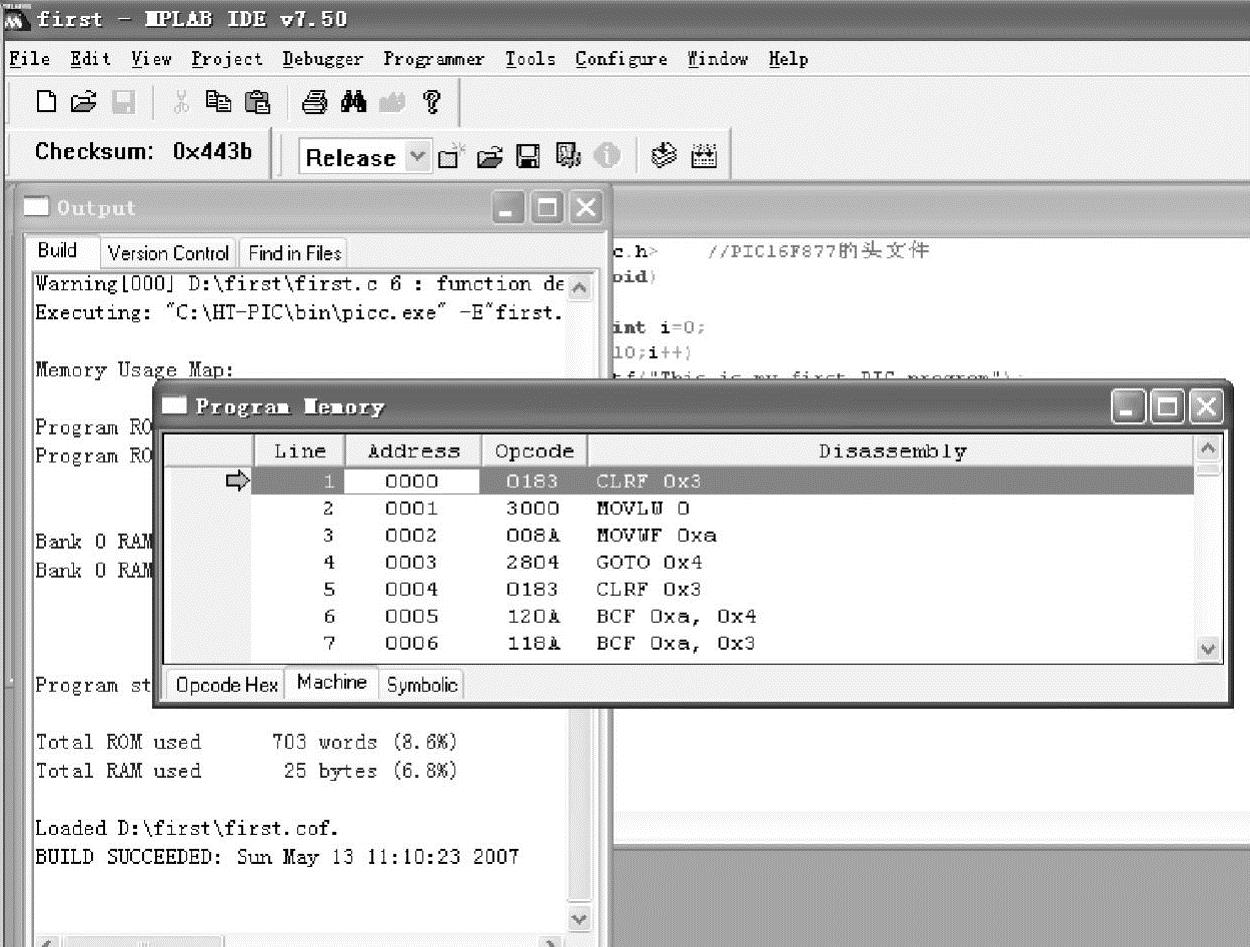Screen dimensions: 1250x947
Task: Click the New File icon in toolbar
Action: pyautogui.click(x=46, y=102)
